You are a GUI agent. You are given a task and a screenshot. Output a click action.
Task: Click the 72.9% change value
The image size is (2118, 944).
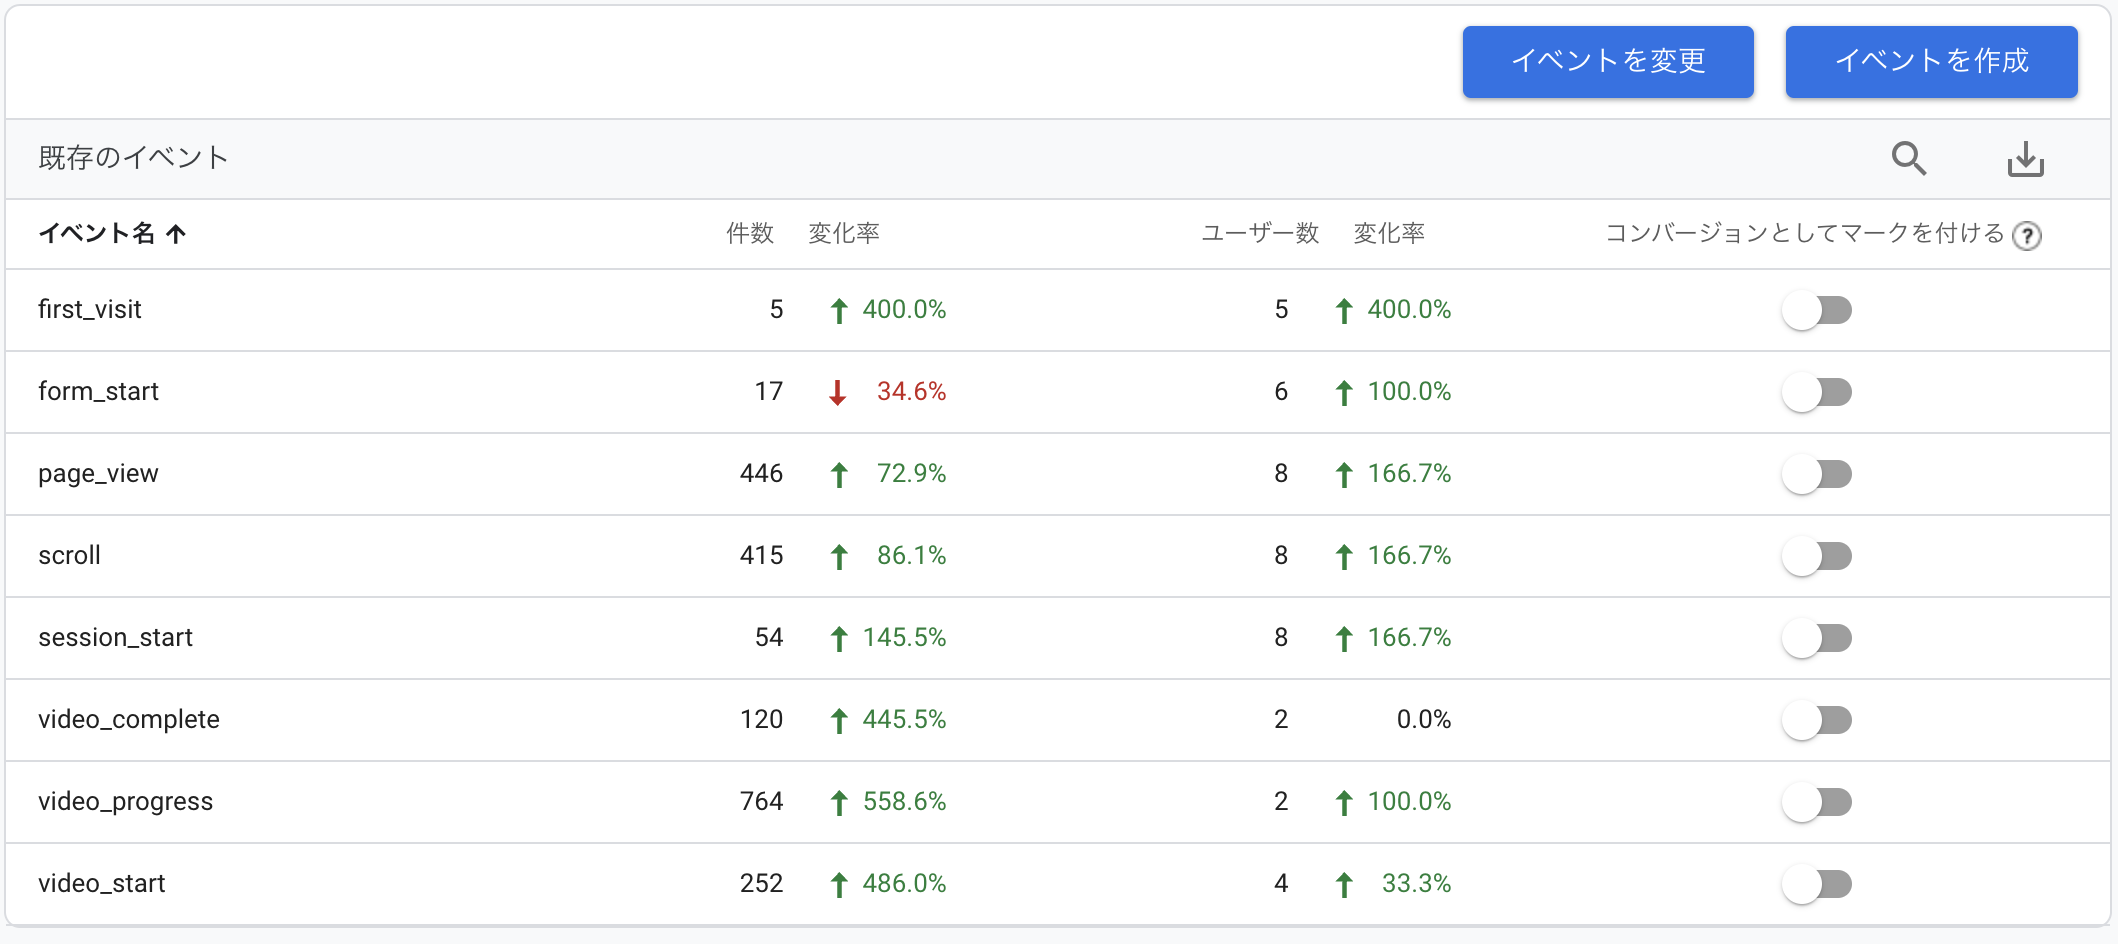[x=911, y=474]
